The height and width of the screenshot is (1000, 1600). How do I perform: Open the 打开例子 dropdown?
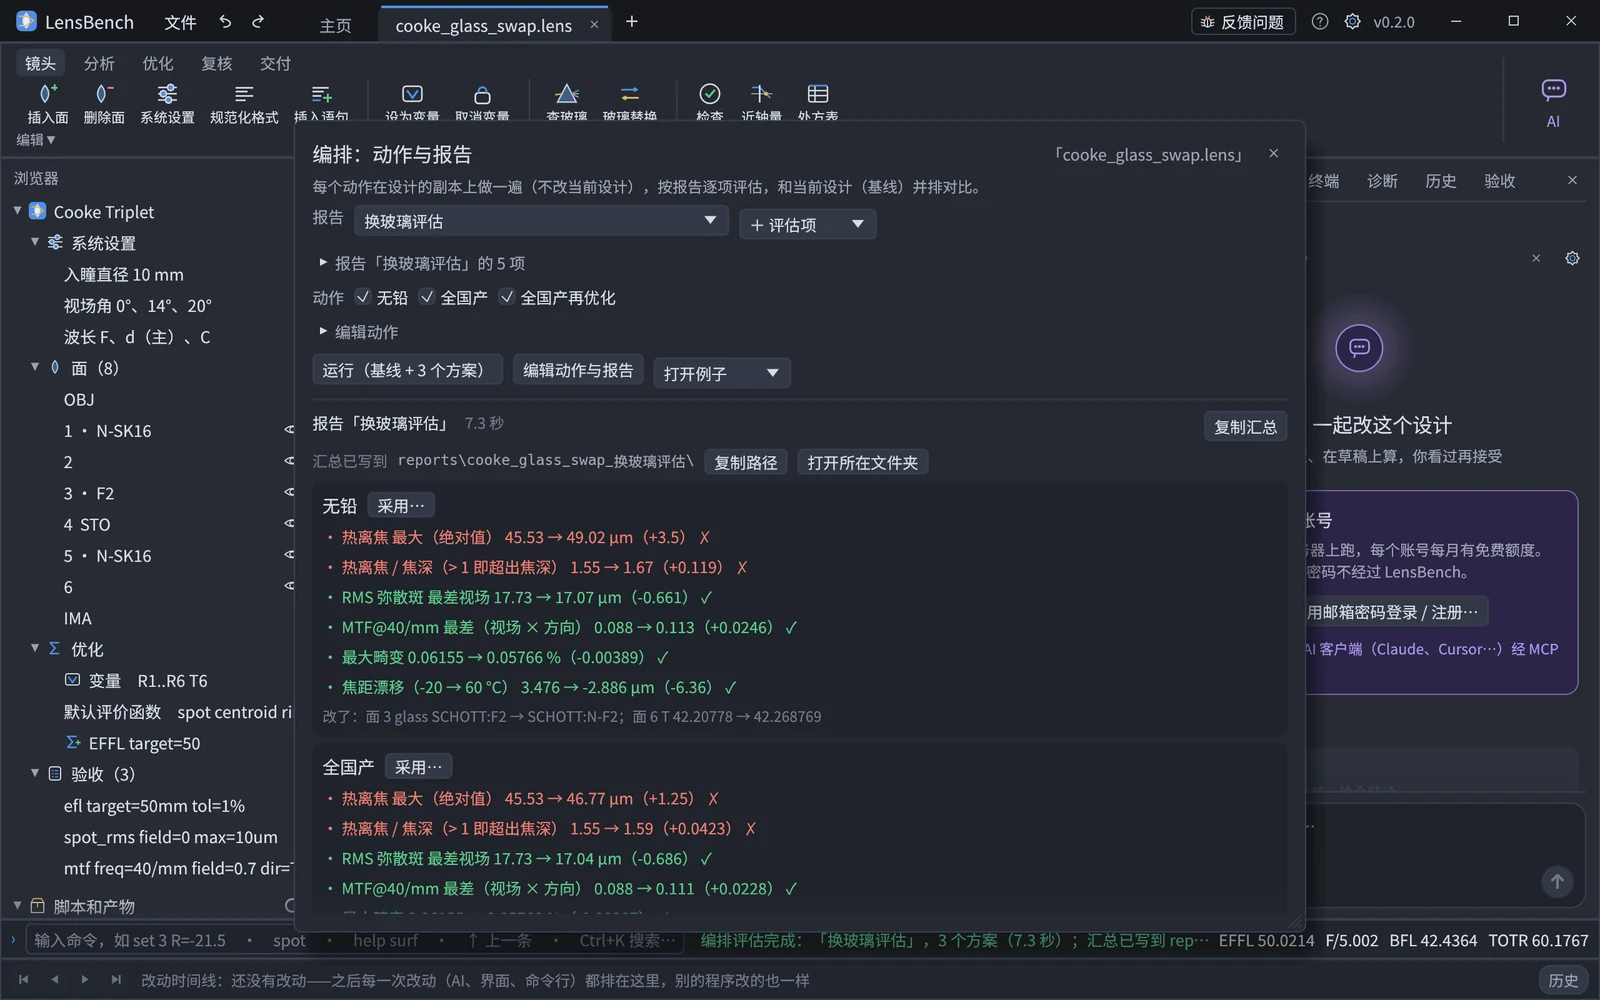point(722,373)
